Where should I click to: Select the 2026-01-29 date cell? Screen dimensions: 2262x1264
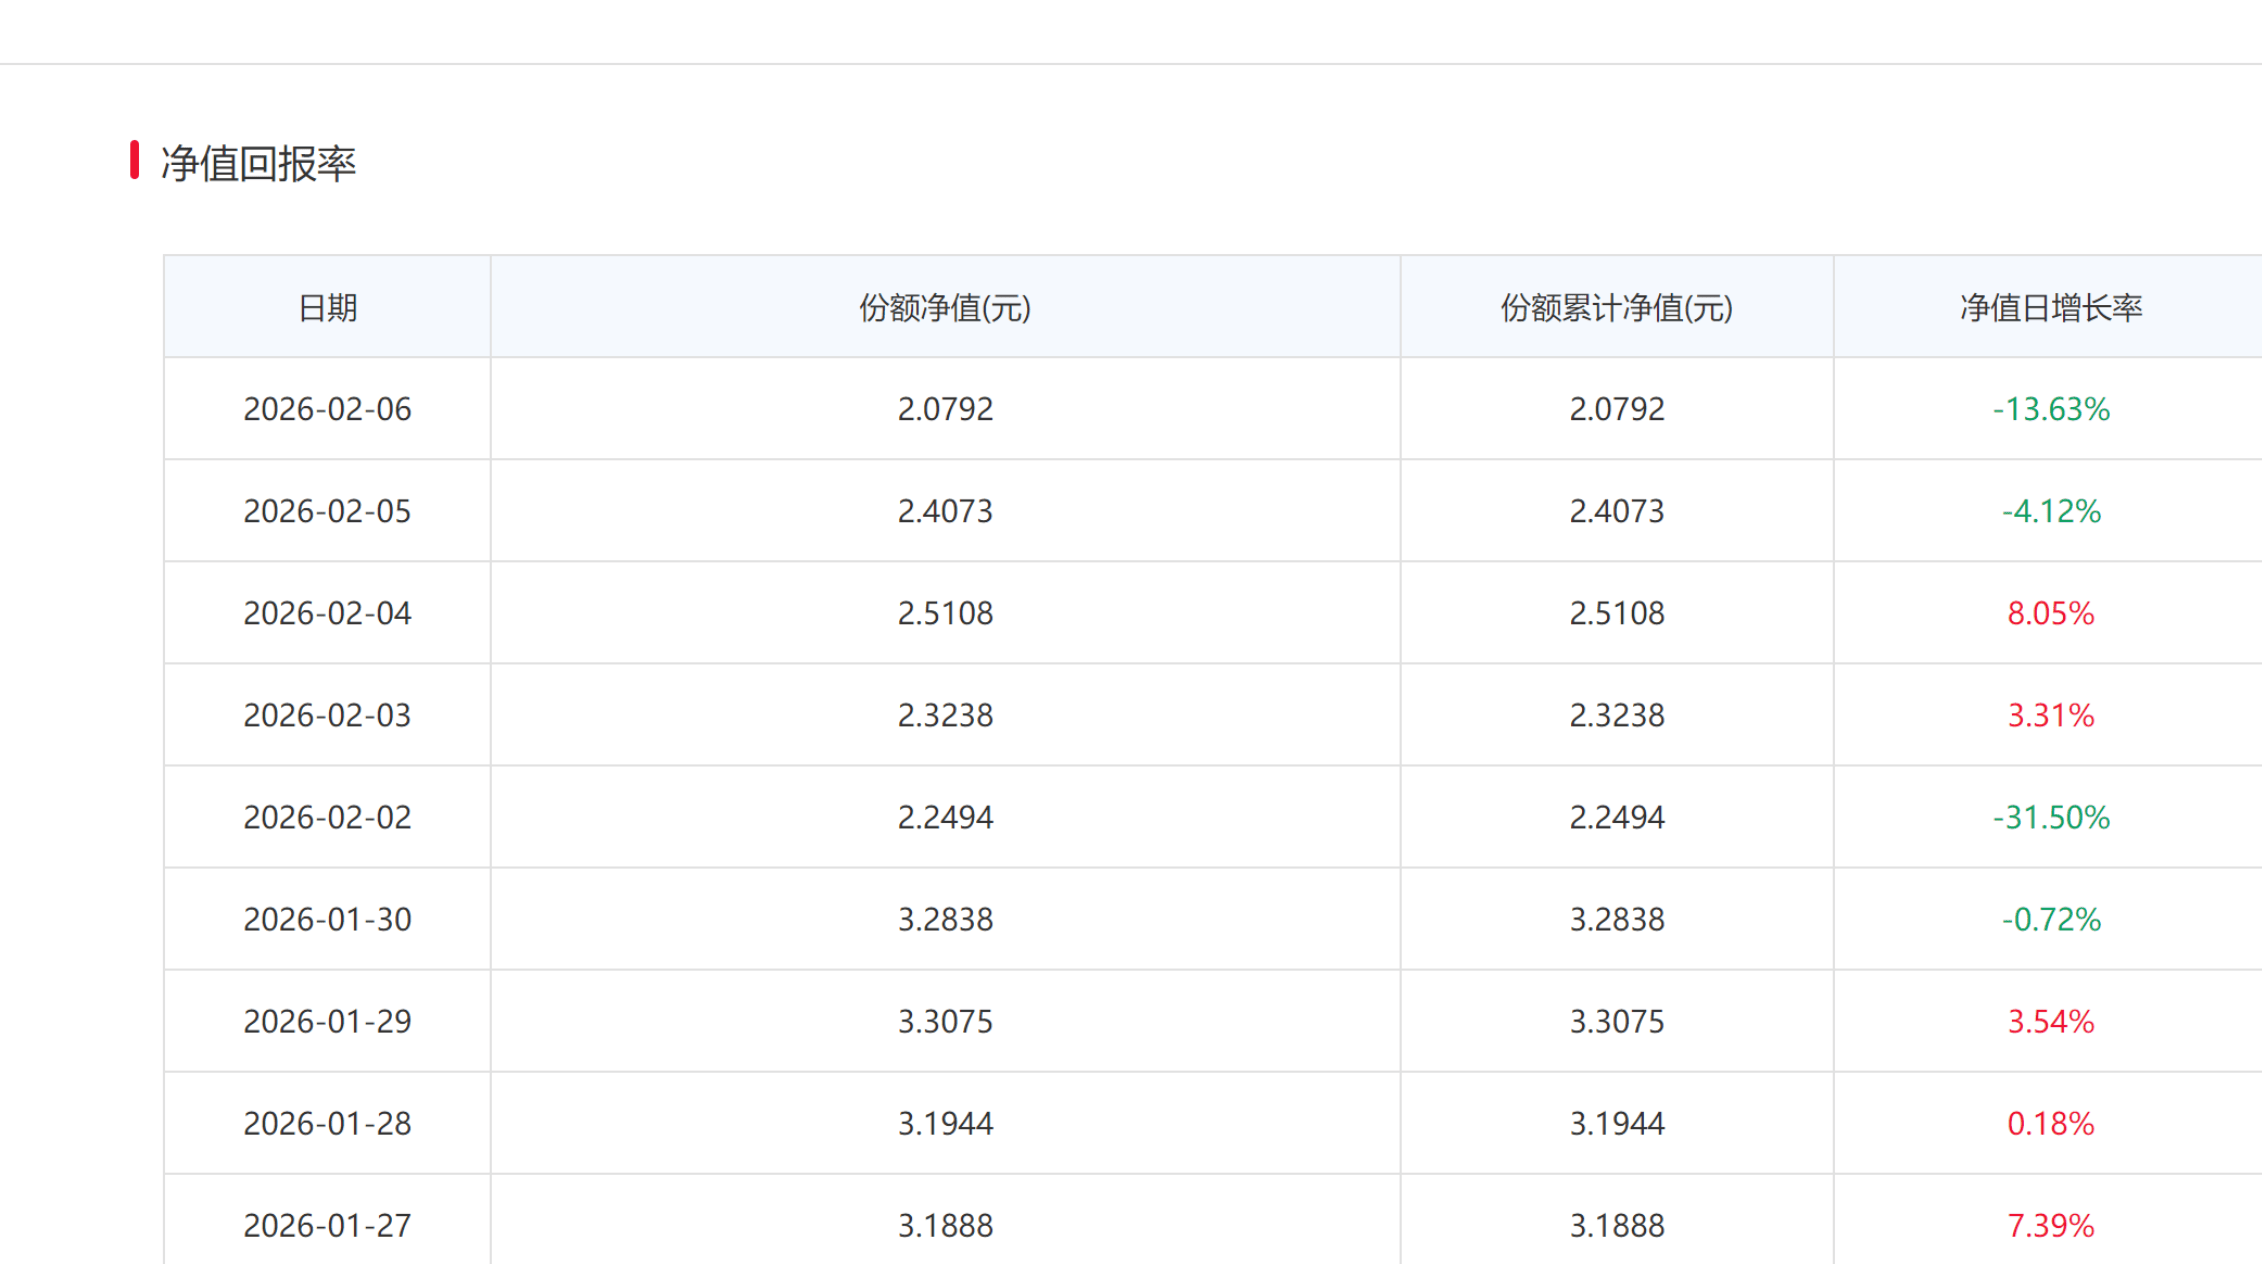click(x=327, y=1021)
